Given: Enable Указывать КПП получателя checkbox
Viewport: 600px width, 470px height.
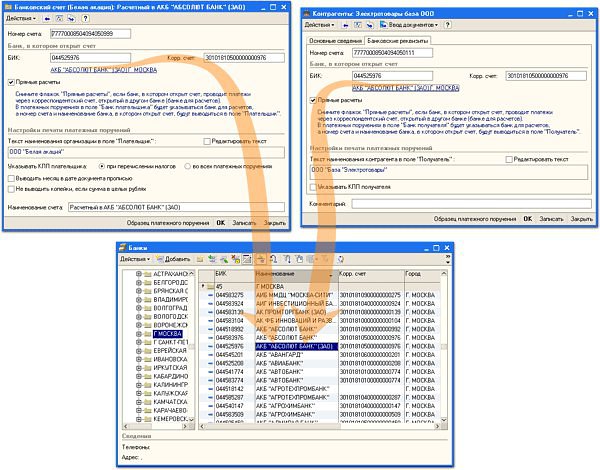Looking at the screenshot, I should (313, 187).
